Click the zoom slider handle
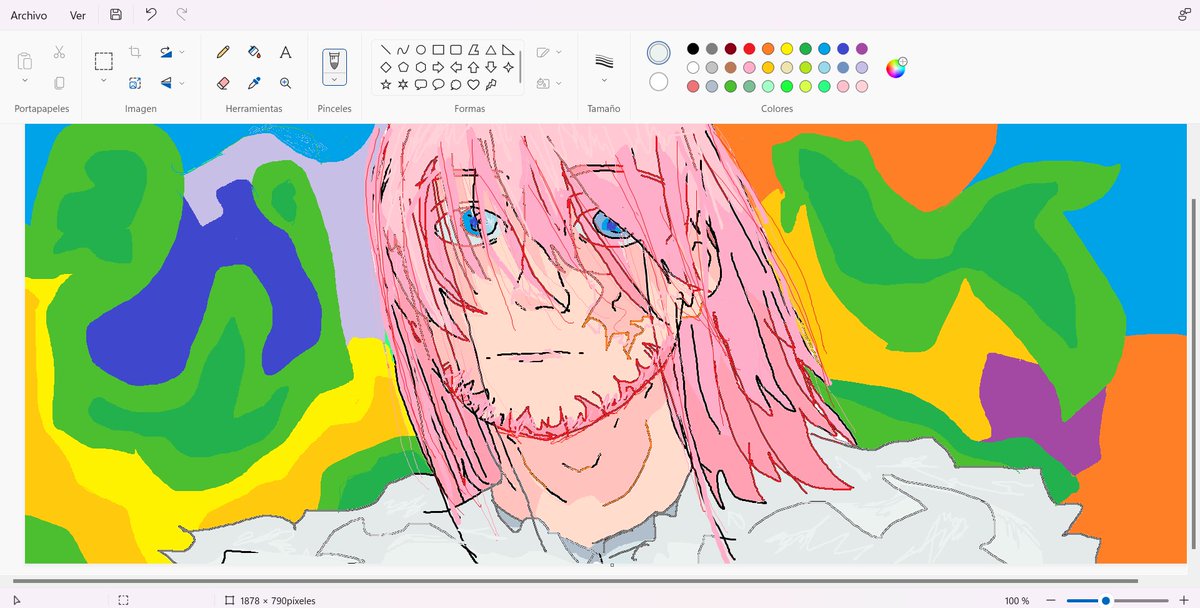 (x=1105, y=600)
